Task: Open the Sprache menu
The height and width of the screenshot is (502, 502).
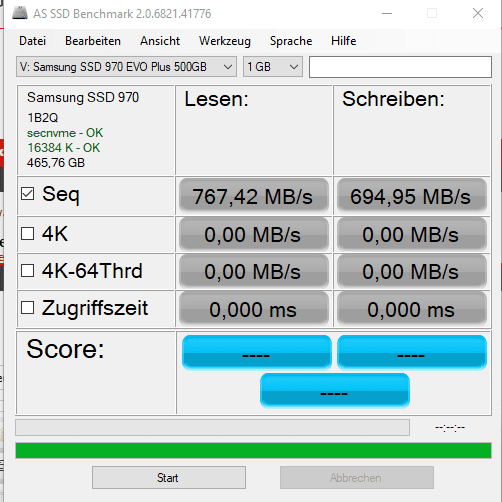Action: (291, 41)
